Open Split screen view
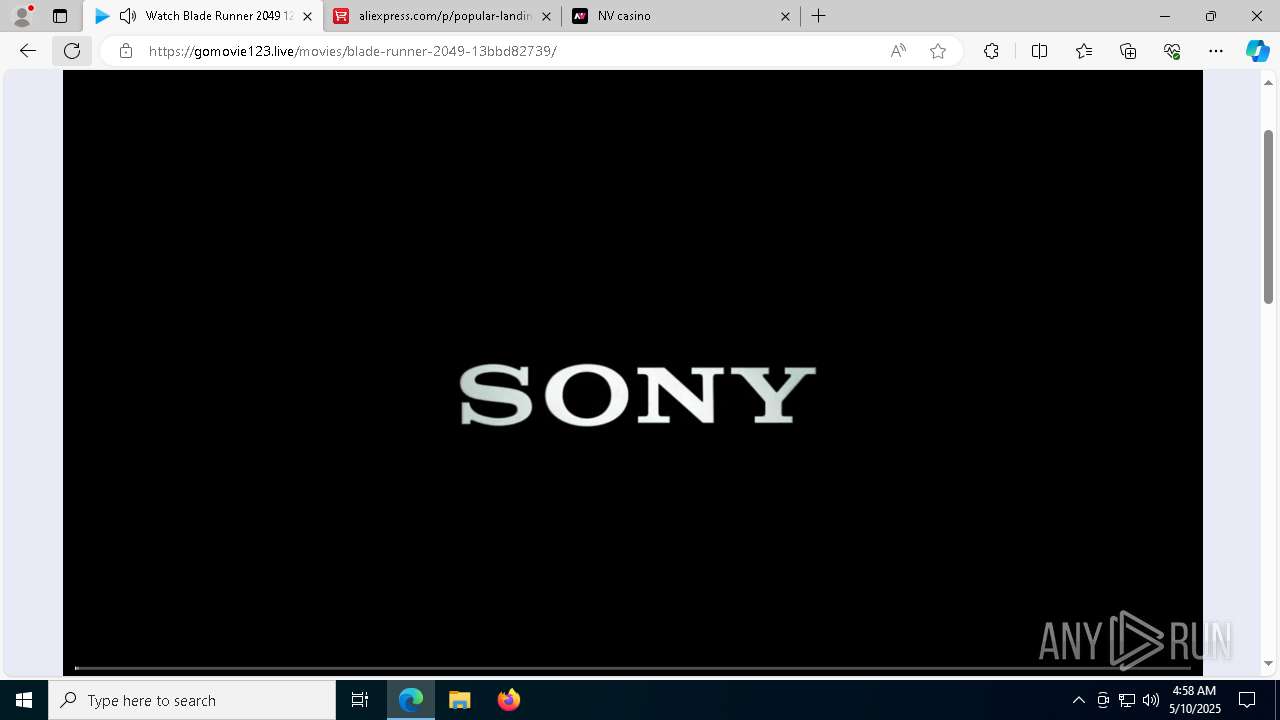The image size is (1280, 720). tap(1039, 51)
